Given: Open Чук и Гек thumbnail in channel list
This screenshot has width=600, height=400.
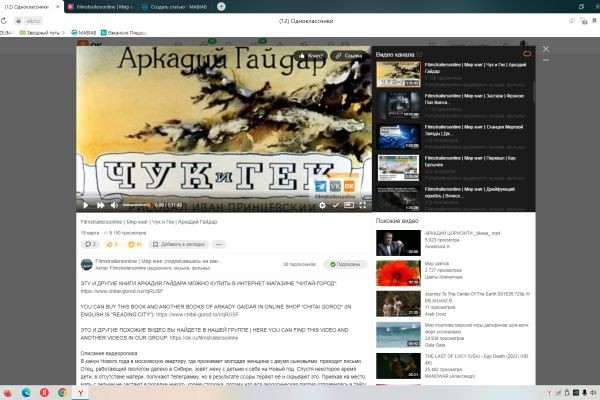Looking at the screenshot, I should click(x=398, y=74).
